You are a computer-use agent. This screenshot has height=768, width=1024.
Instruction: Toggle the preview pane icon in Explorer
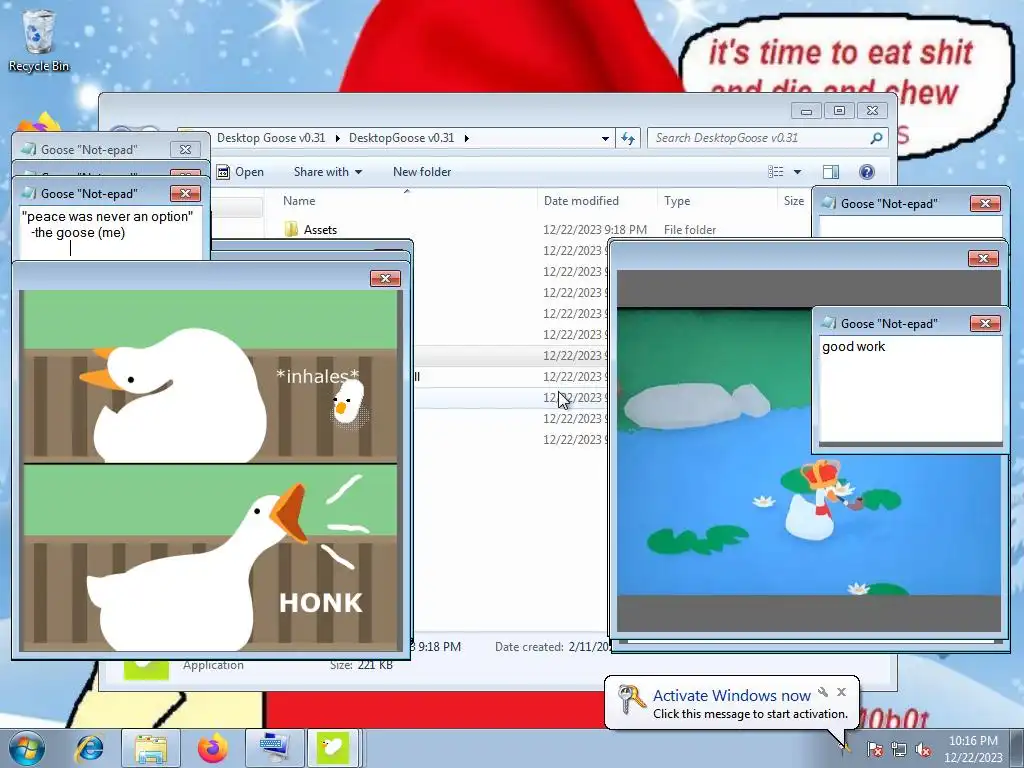point(831,172)
